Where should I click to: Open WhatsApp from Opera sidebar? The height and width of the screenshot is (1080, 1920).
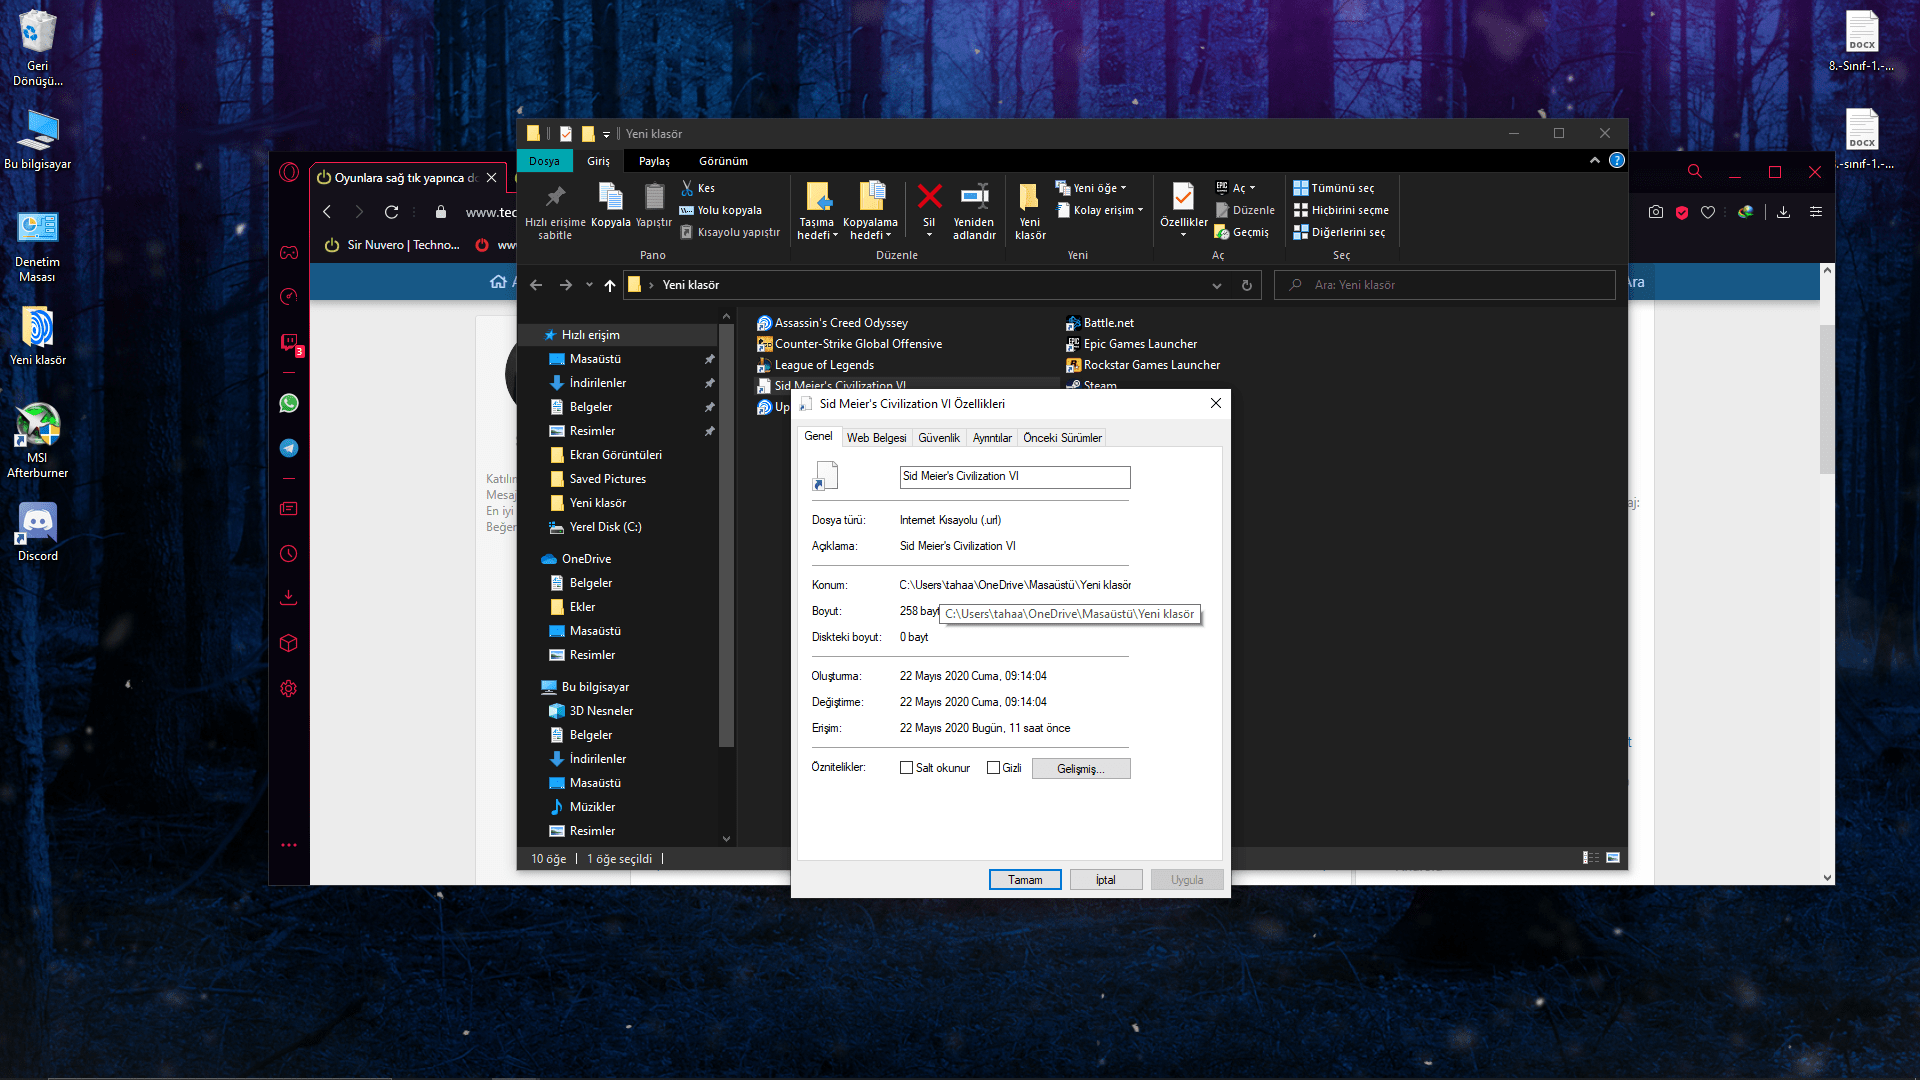pos(289,403)
